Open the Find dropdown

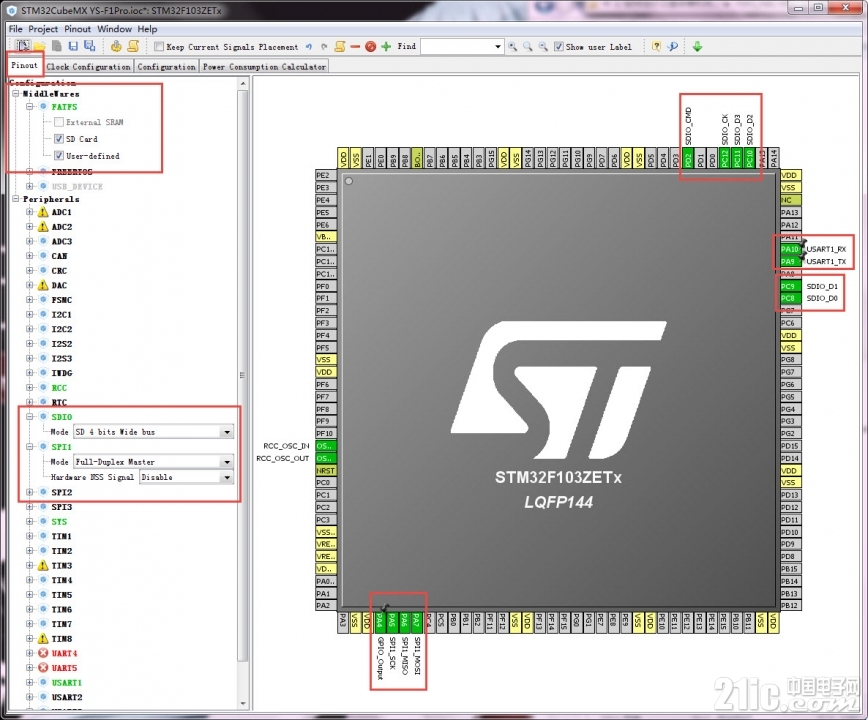pos(498,47)
